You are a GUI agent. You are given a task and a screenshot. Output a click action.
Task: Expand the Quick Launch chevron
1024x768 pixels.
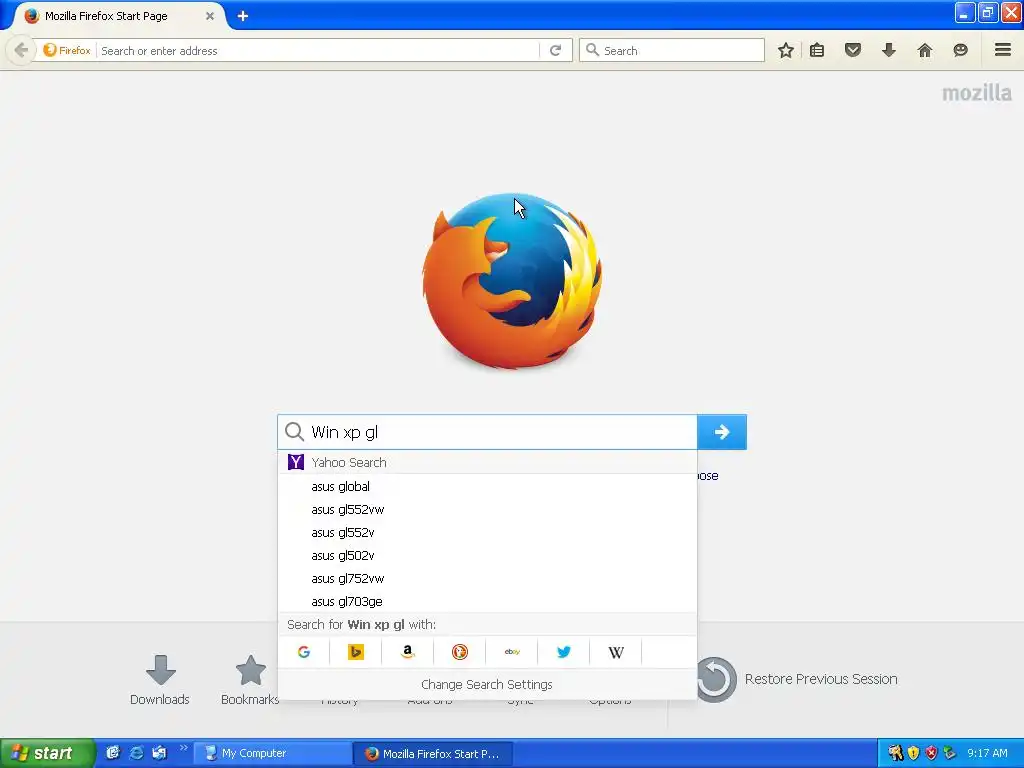pos(184,747)
